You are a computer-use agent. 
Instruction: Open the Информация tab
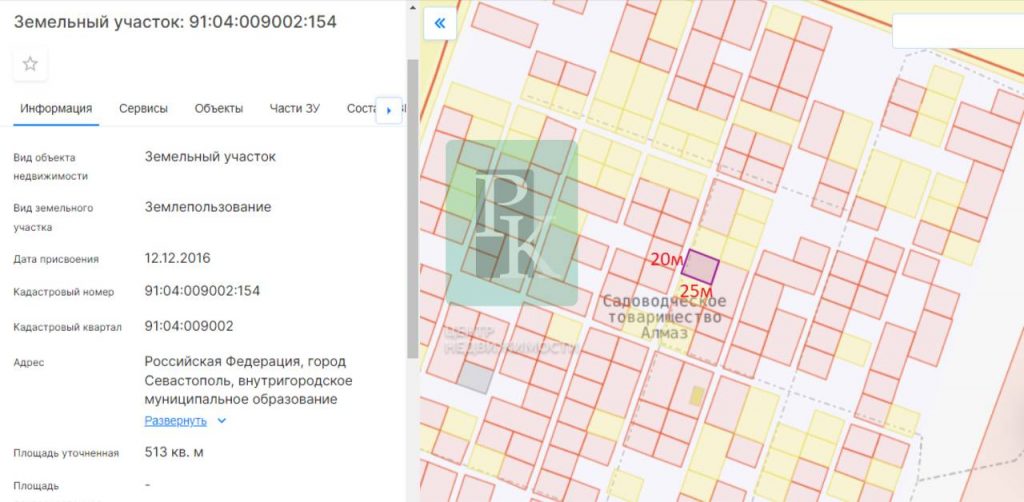point(56,109)
